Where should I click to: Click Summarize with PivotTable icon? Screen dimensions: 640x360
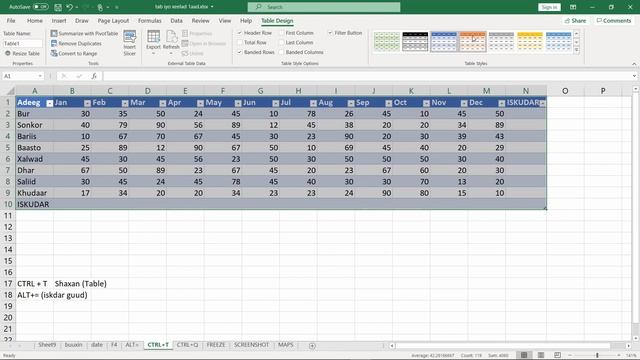pos(54,33)
